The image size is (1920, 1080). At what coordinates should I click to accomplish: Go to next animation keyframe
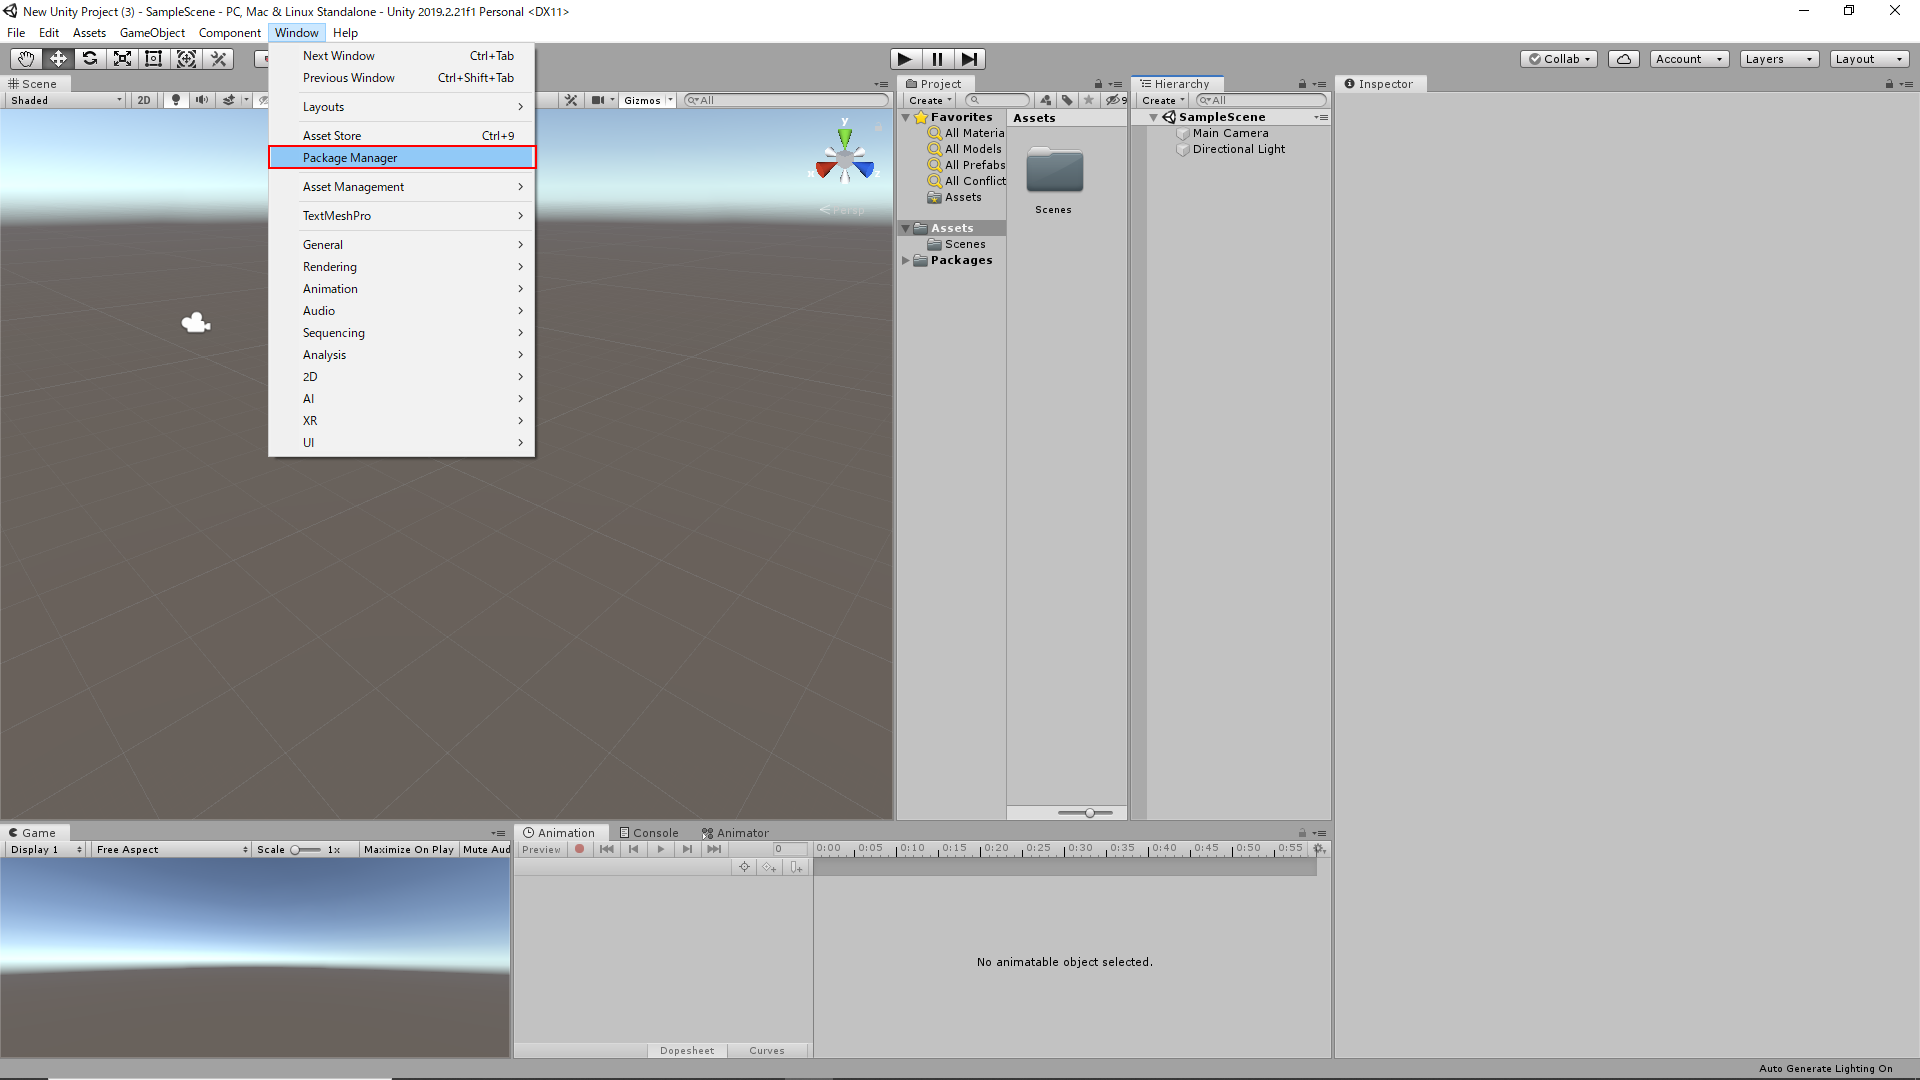pos(687,849)
